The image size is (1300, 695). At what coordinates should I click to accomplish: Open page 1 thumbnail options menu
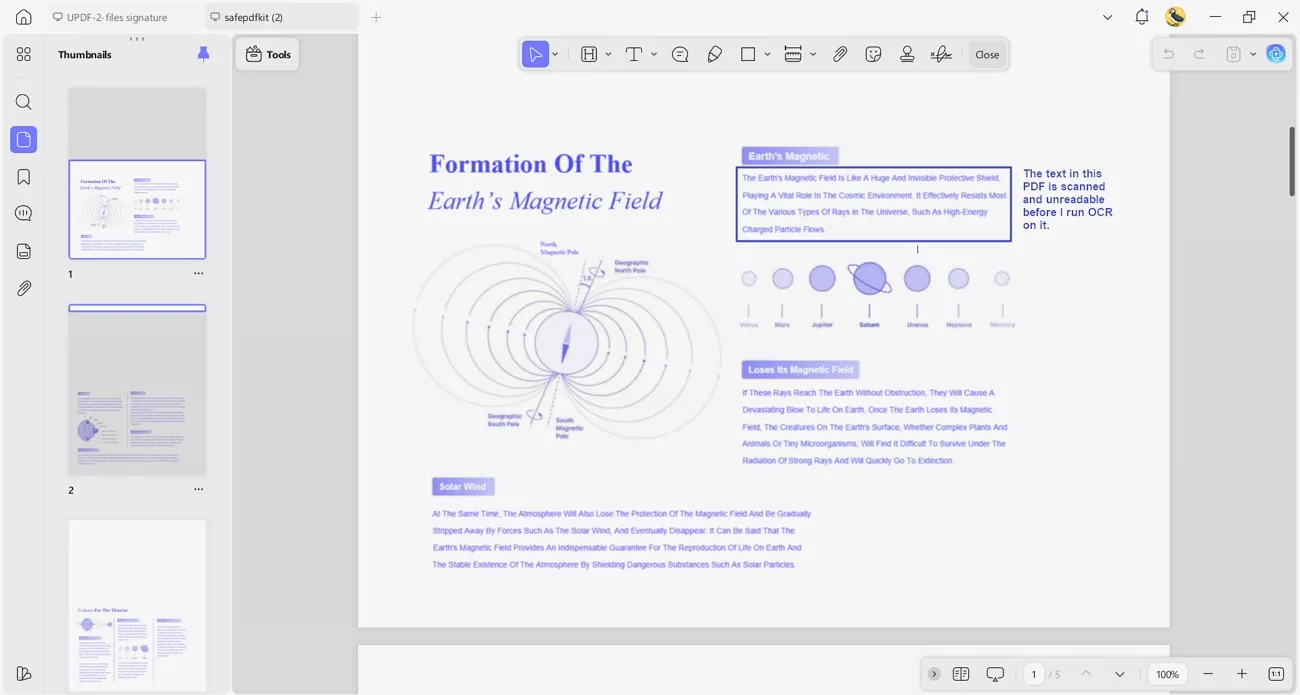coord(198,273)
